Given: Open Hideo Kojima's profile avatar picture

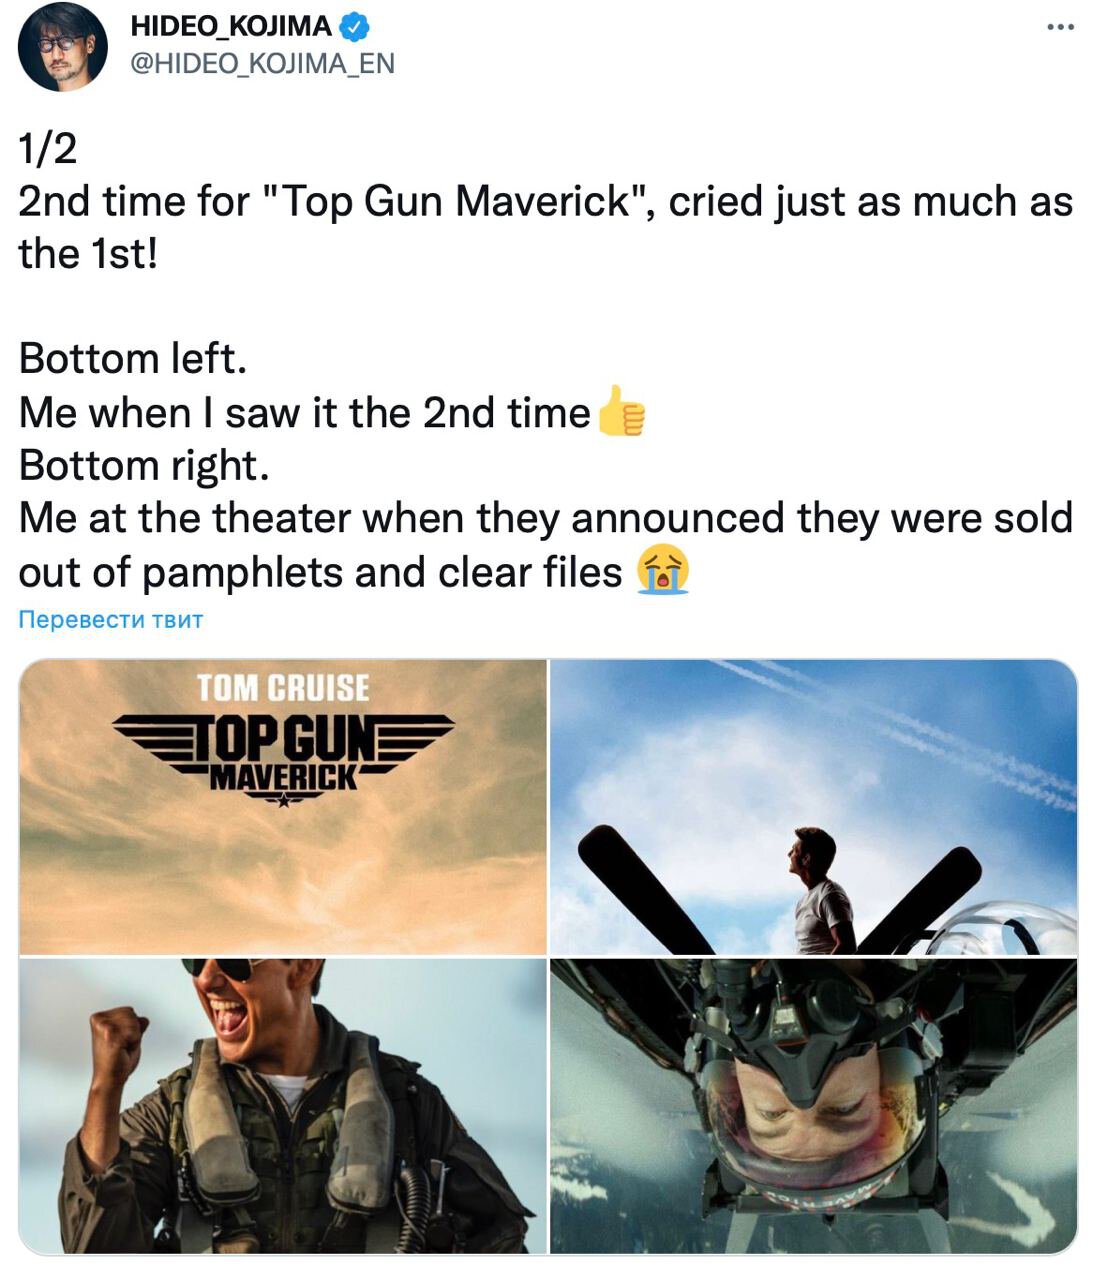Looking at the screenshot, I should [63, 47].
